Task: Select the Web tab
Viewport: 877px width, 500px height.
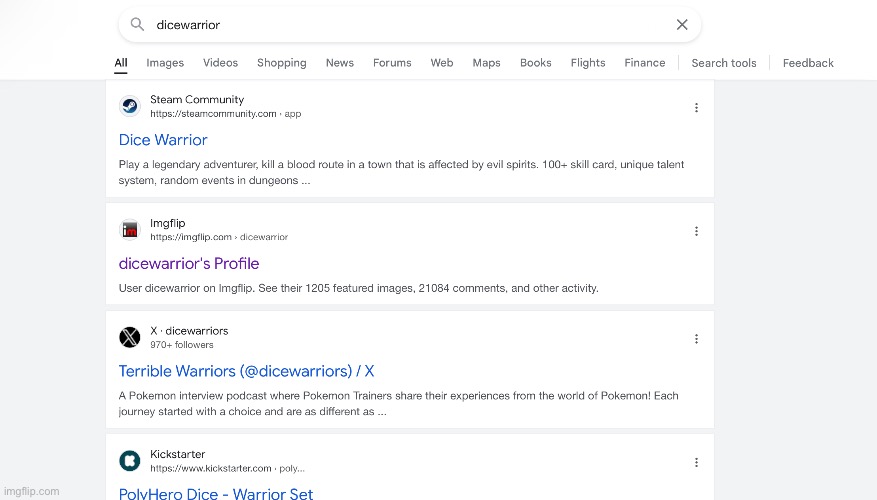Action: tap(442, 63)
